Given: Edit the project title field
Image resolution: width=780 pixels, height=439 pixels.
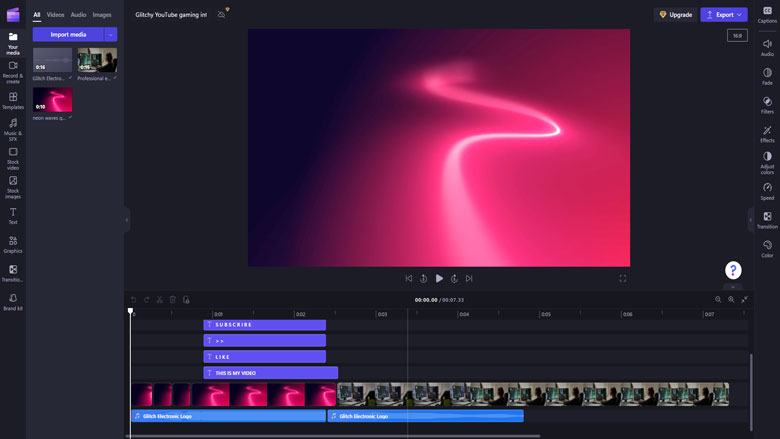Looking at the screenshot, I should pos(171,15).
